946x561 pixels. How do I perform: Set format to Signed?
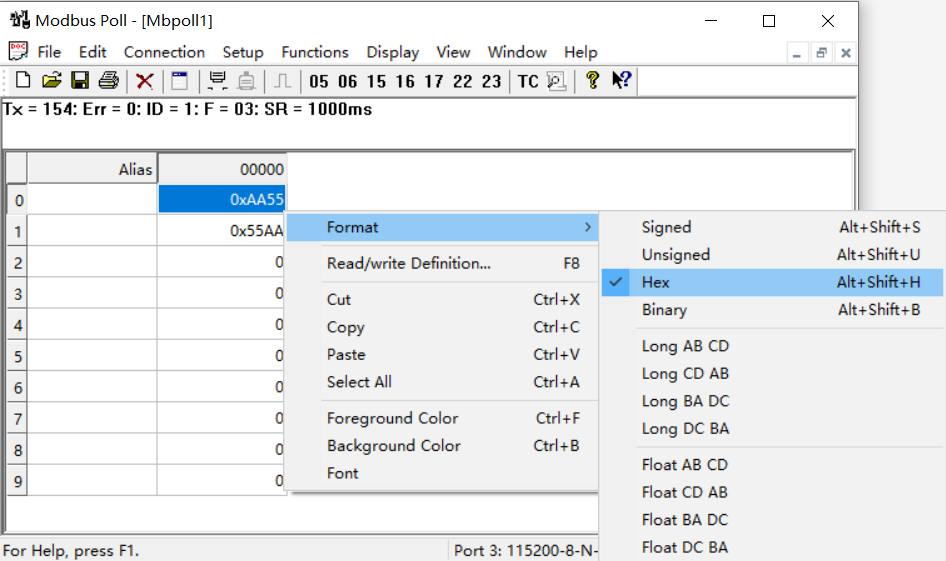pos(772,227)
